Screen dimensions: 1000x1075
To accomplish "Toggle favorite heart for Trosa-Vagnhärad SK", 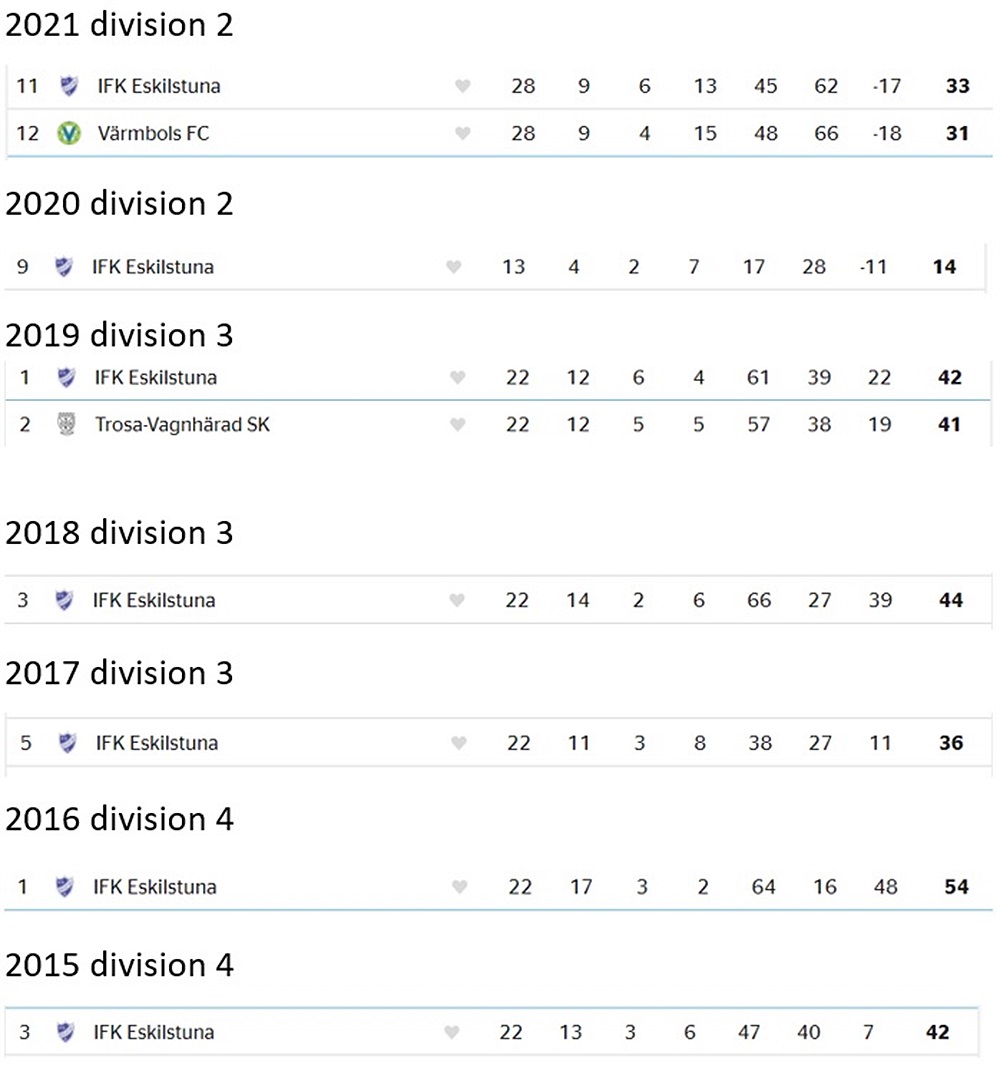I will (x=457, y=424).
